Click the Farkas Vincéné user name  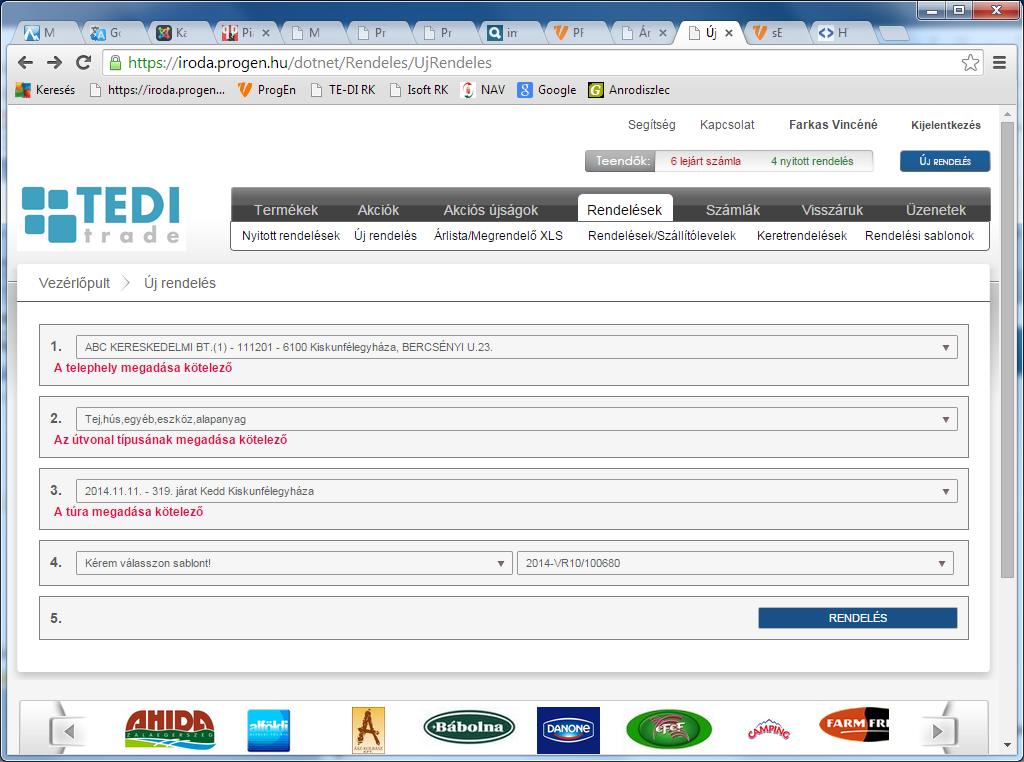pyautogui.click(x=833, y=125)
